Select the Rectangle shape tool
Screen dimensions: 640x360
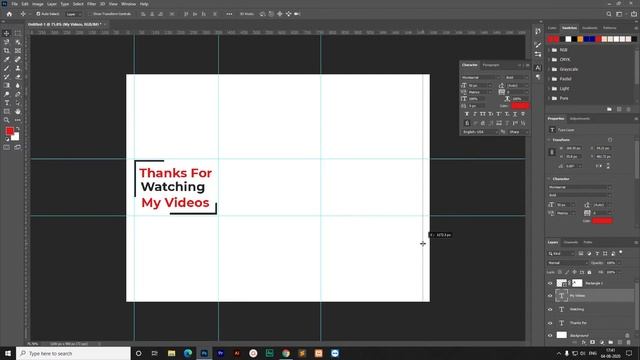pos(7,111)
